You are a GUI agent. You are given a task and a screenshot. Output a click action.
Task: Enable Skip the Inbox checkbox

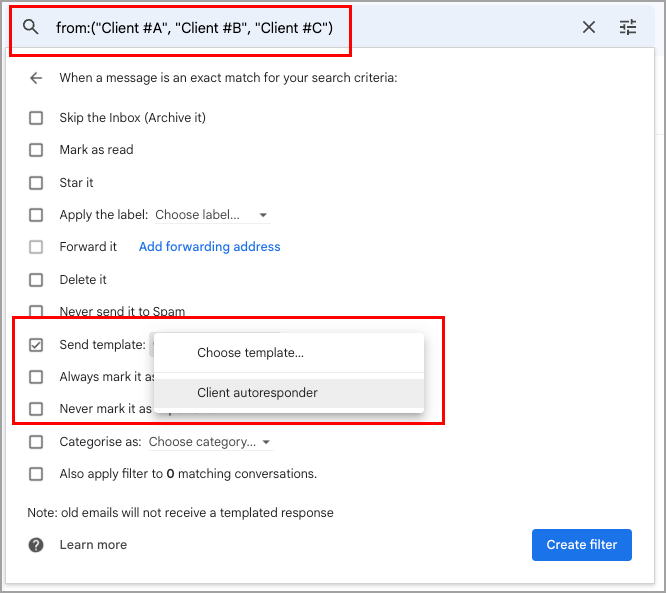(x=36, y=118)
